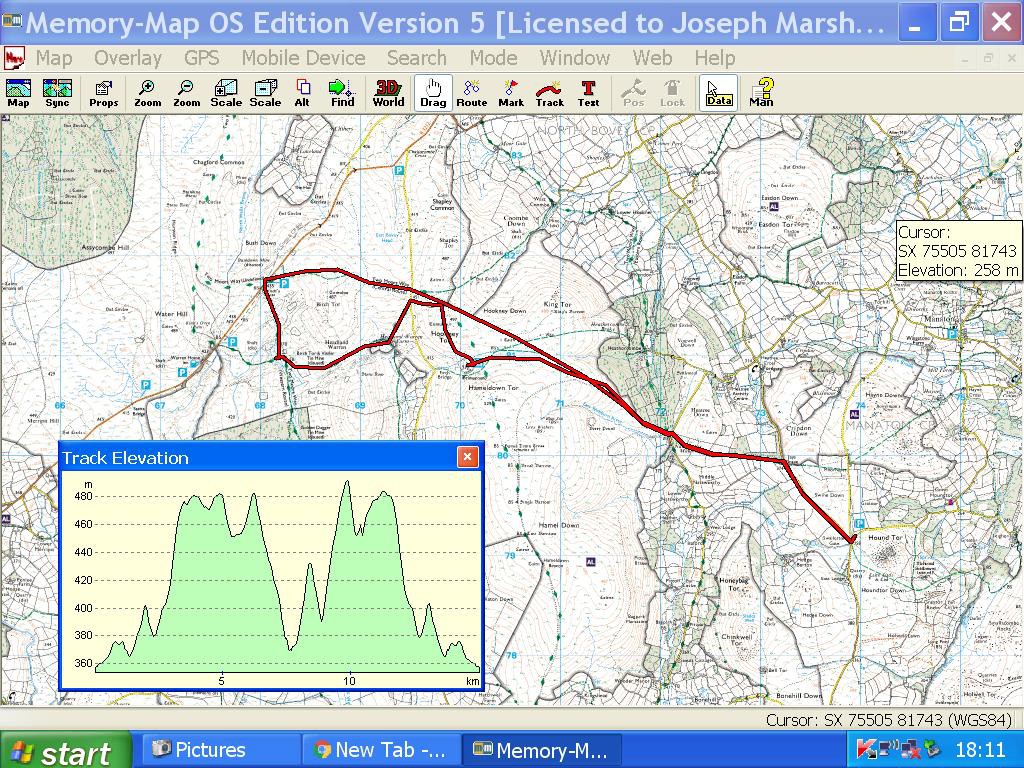Launch the 3D World view
Image resolution: width=1024 pixels, height=768 pixels.
click(x=388, y=93)
